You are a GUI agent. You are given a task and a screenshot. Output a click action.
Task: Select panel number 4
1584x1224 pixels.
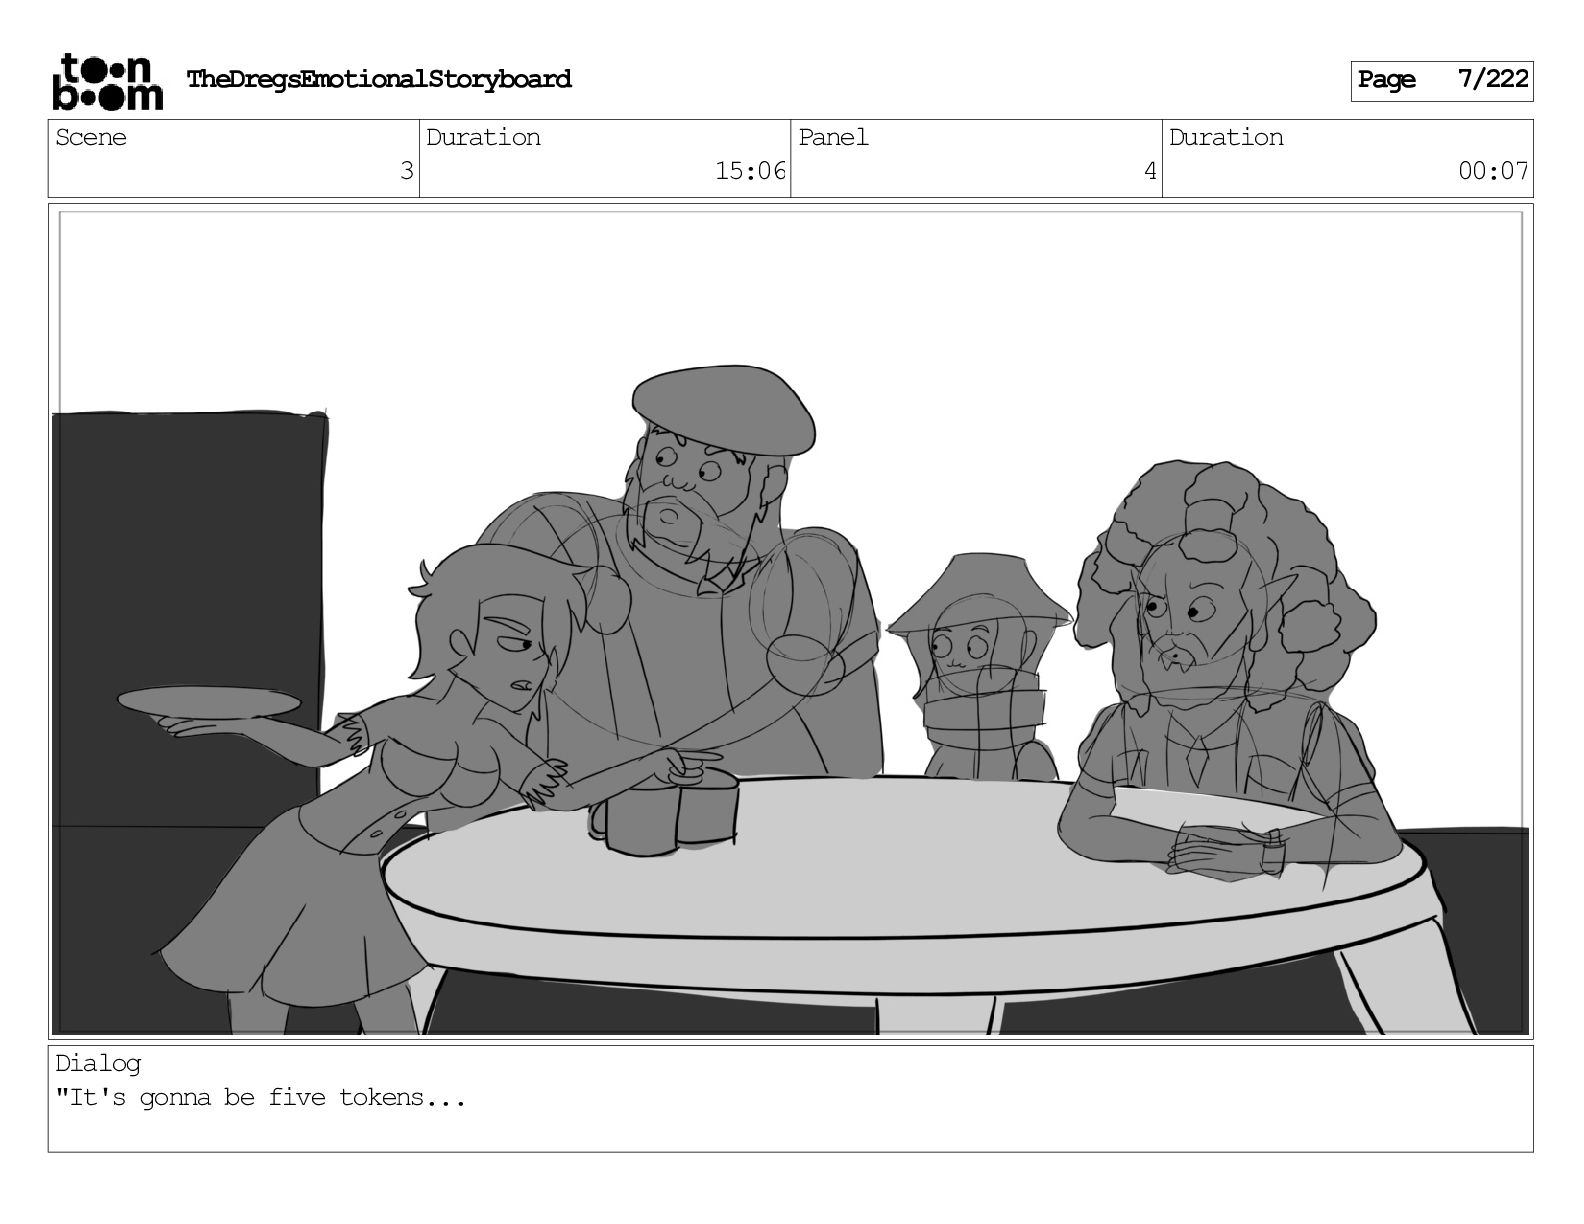click(1150, 171)
